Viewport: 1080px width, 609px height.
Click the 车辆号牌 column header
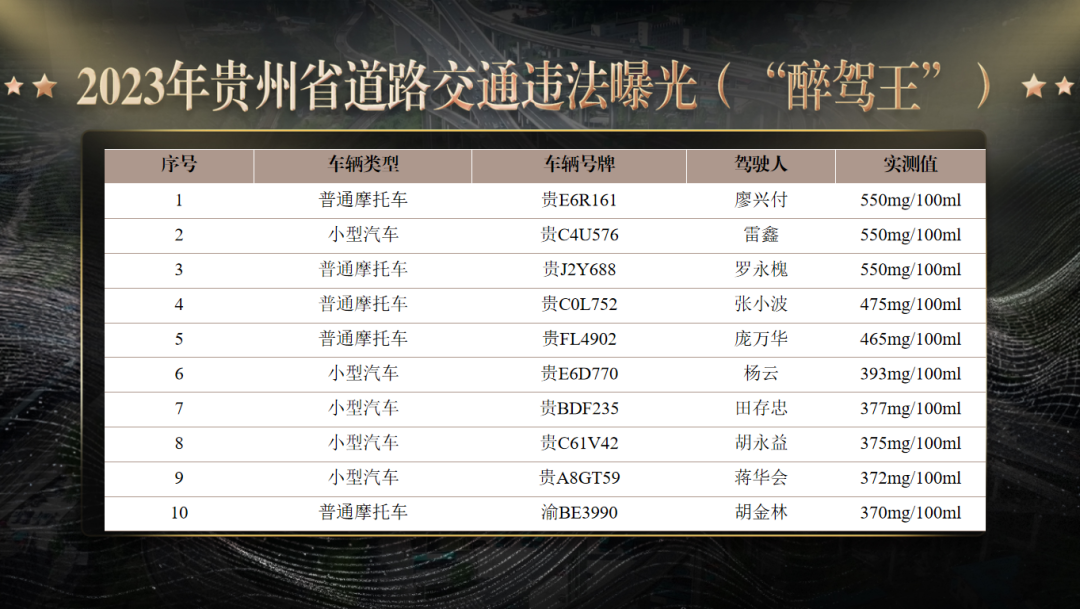coord(579,165)
